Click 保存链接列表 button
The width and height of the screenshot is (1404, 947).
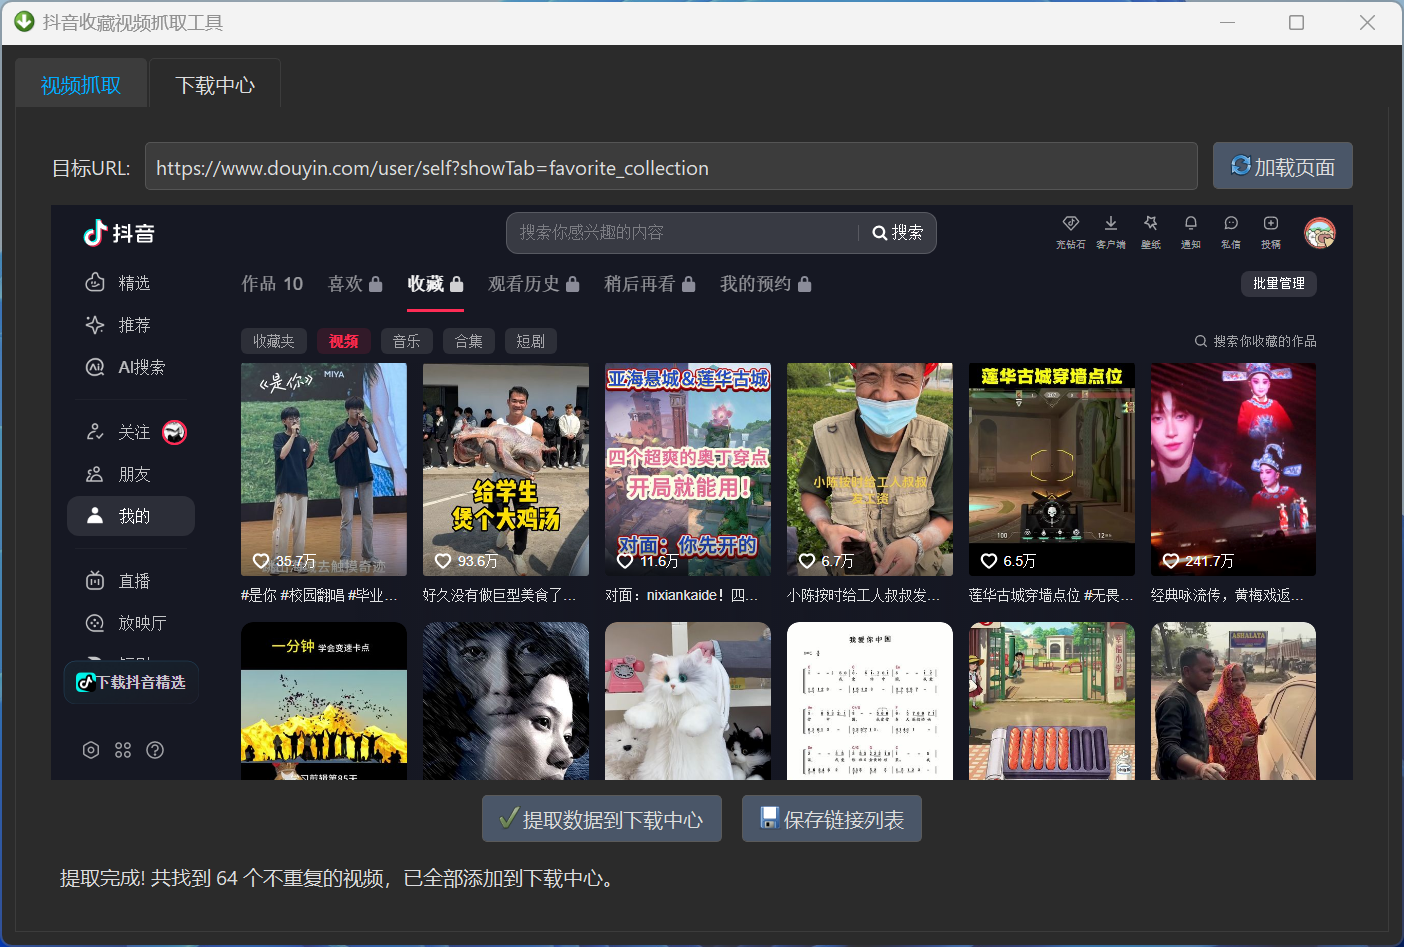click(831, 819)
